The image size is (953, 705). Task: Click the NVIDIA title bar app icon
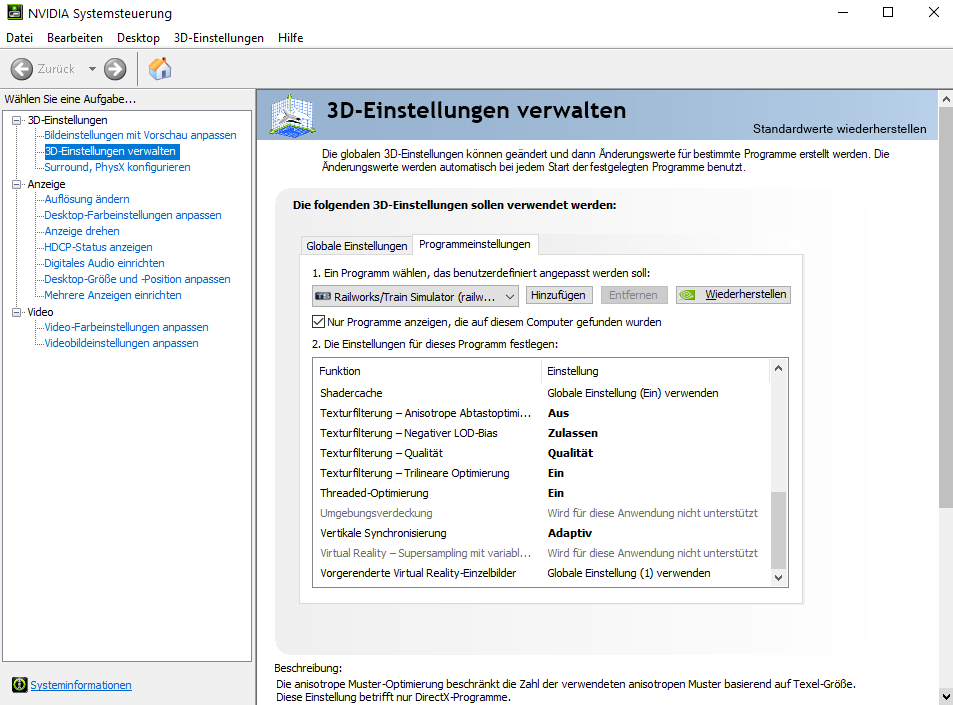tap(15, 13)
